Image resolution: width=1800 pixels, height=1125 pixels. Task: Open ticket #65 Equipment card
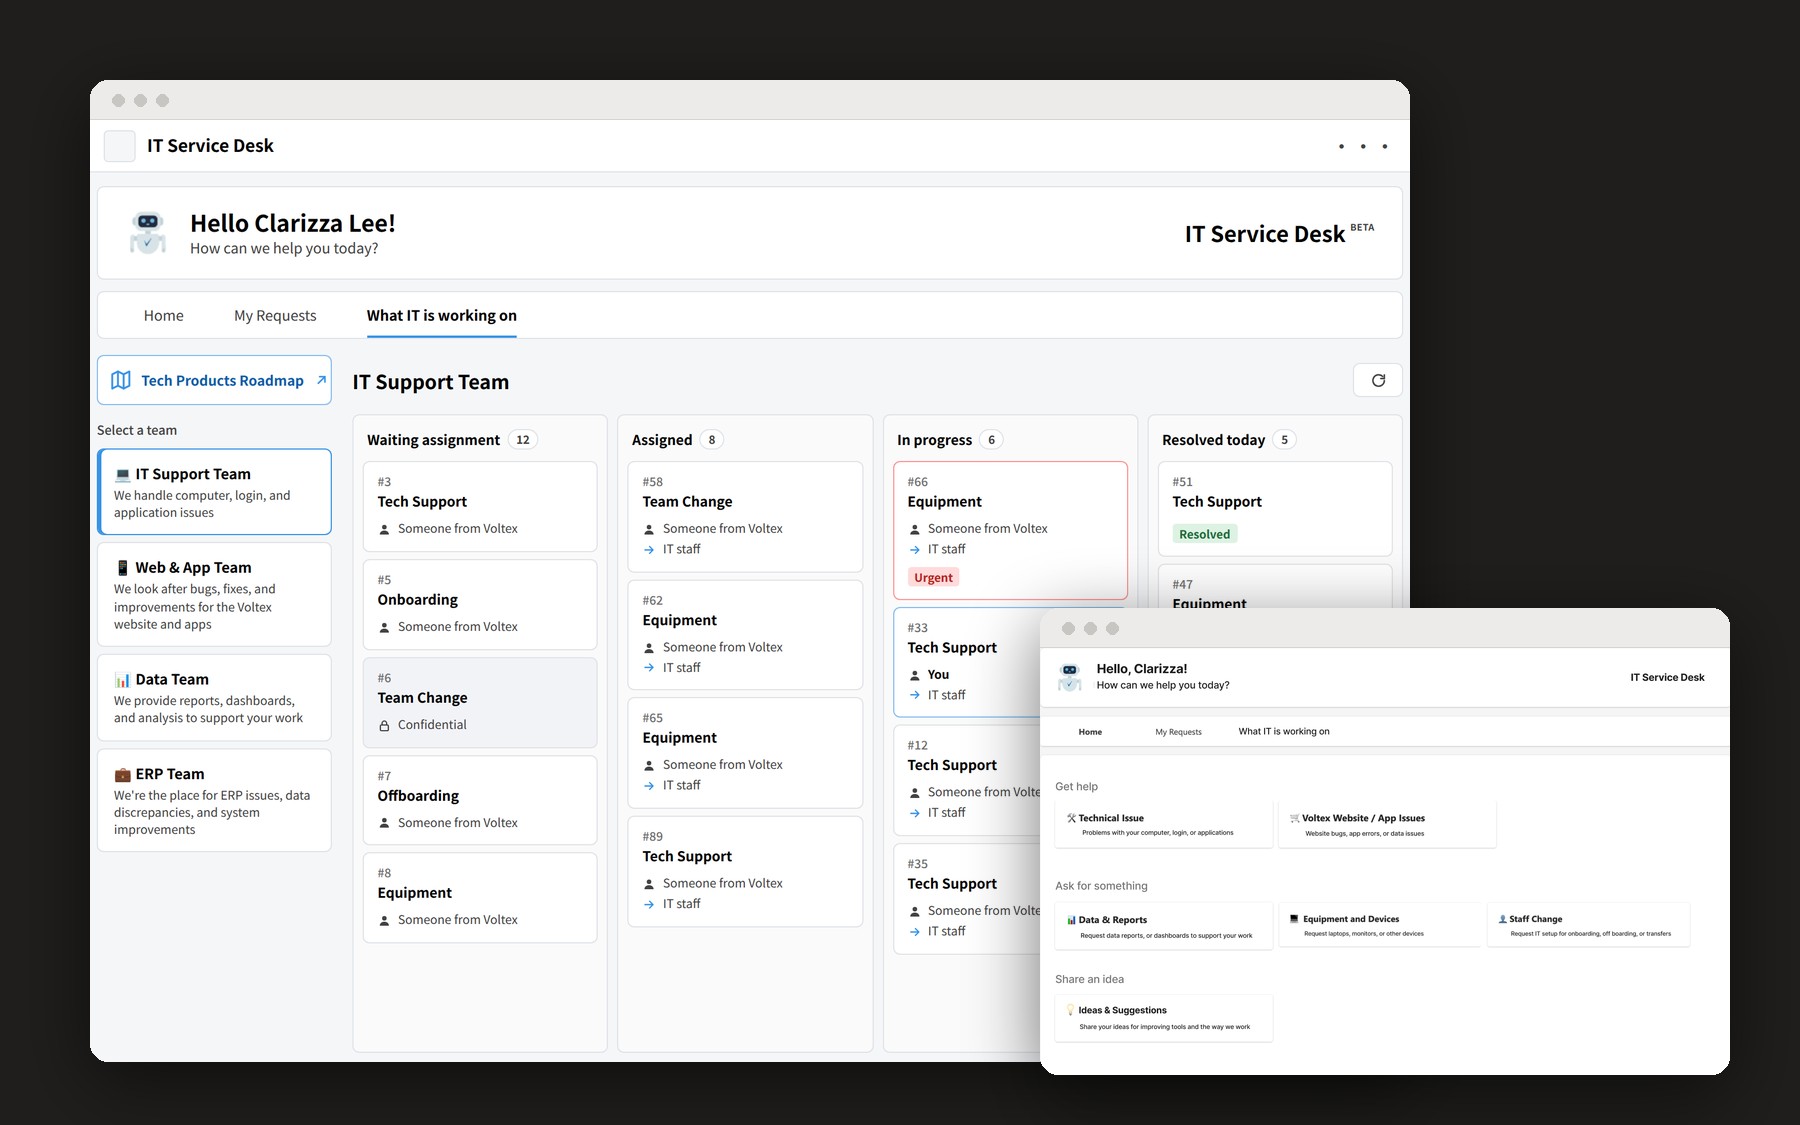tap(745, 752)
